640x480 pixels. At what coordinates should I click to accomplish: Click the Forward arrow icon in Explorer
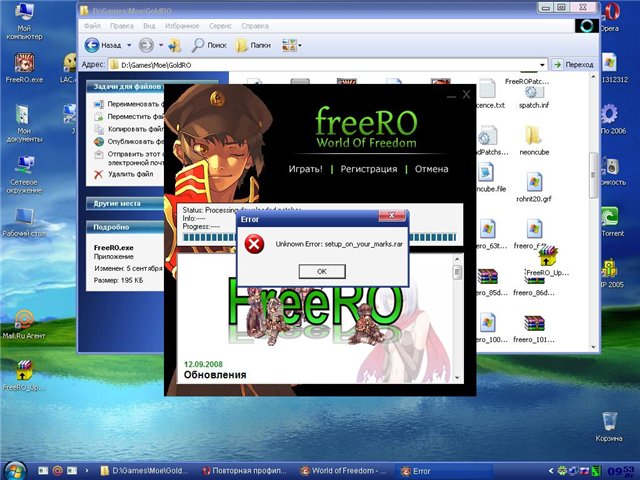(146, 45)
